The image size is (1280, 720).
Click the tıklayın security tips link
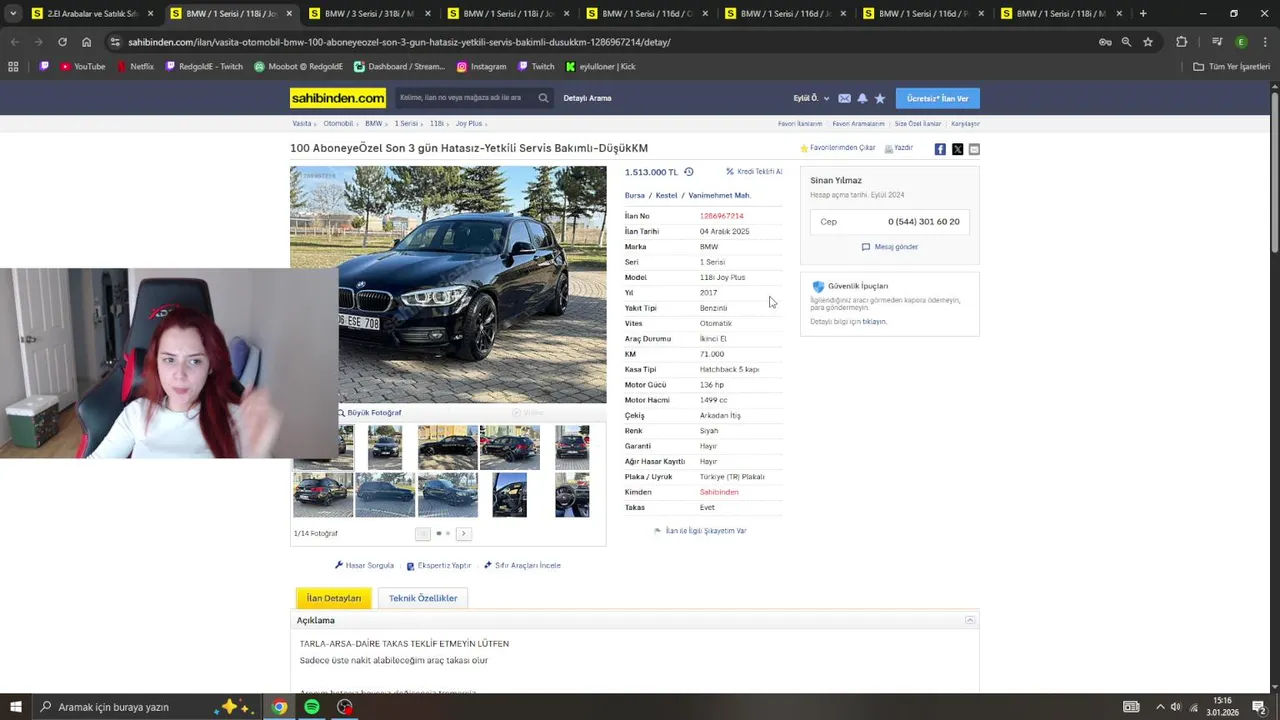point(874,322)
